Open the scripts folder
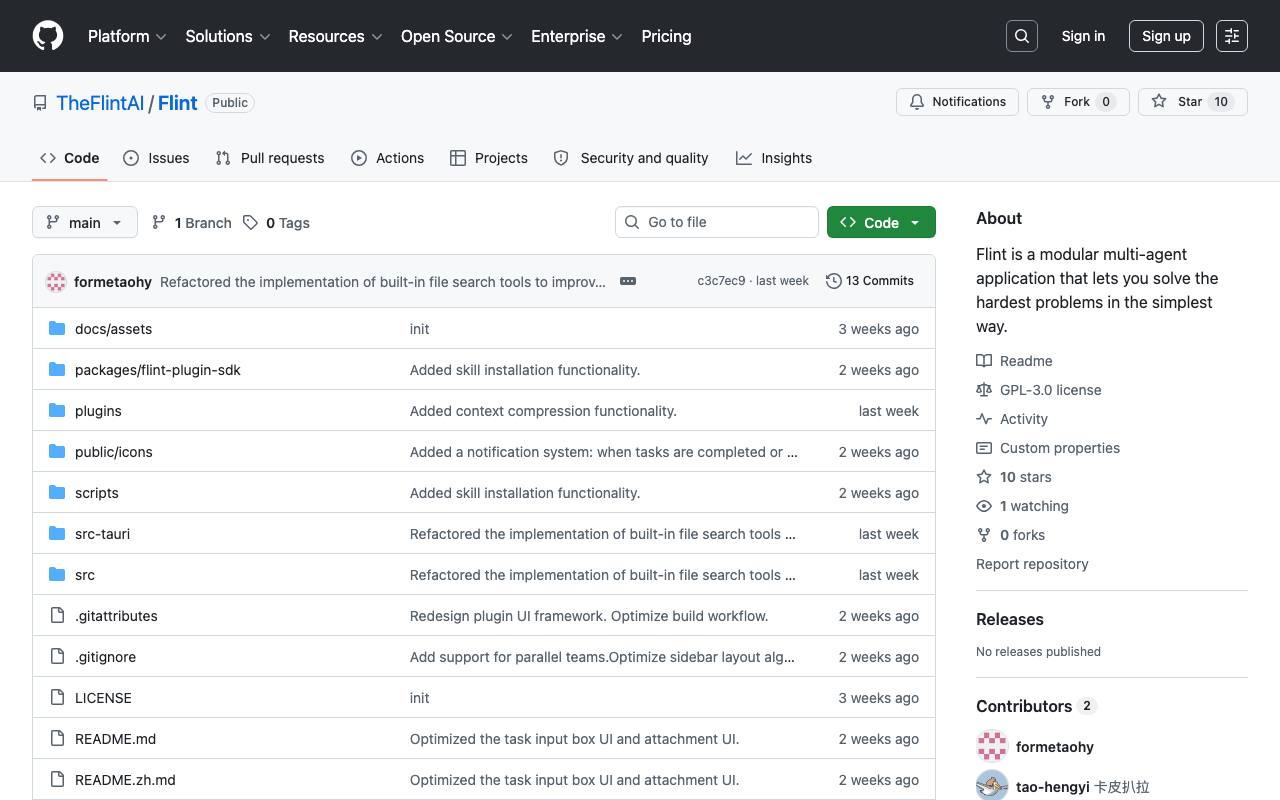This screenshot has height=800, width=1280. pyautogui.click(x=97, y=493)
